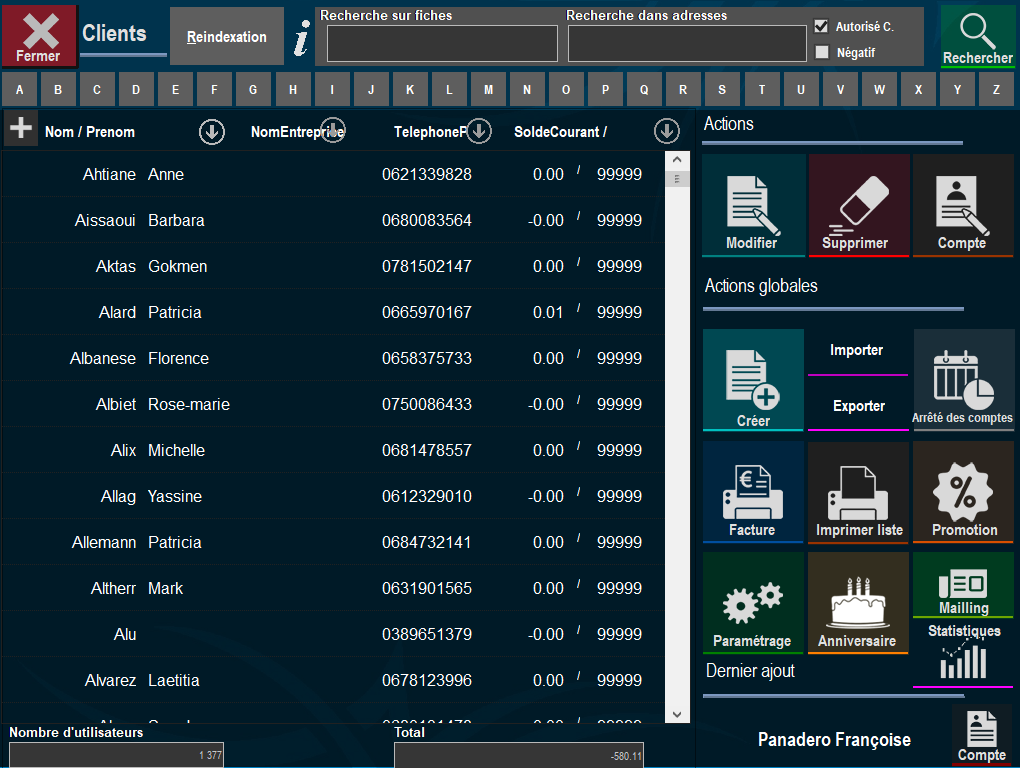Enable the Négatif checkbox
This screenshot has height=768, width=1020.
(x=822, y=52)
